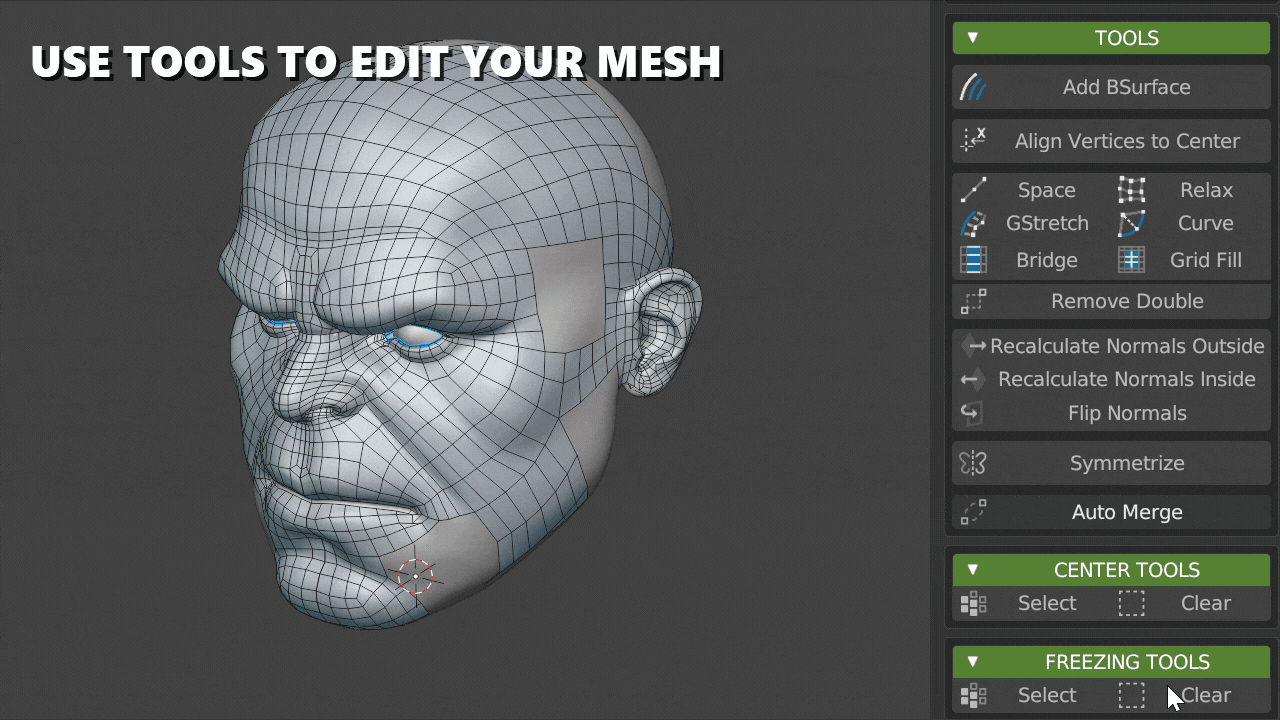1280x720 pixels.
Task: Select the Space tool icon
Action: pyautogui.click(x=973, y=190)
